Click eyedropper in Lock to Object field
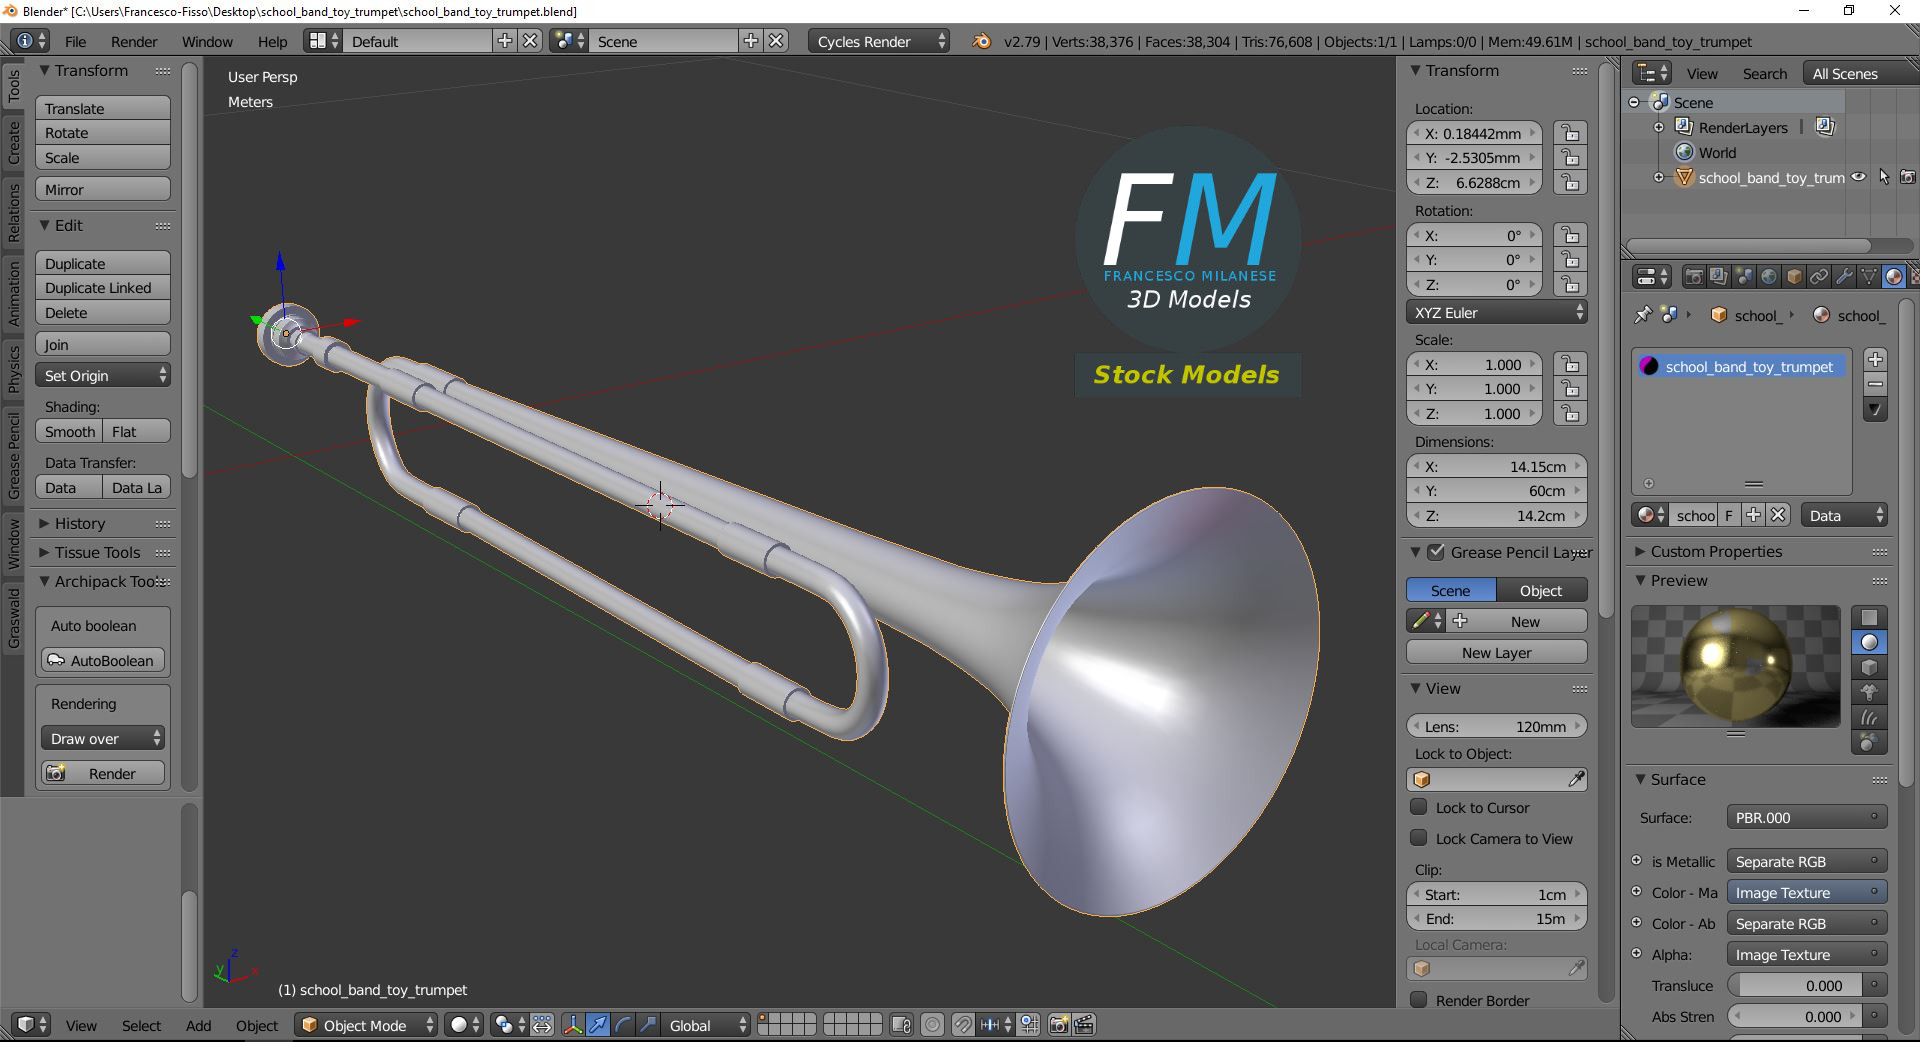The image size is (1920, 1042). (x=1576, y=780)
